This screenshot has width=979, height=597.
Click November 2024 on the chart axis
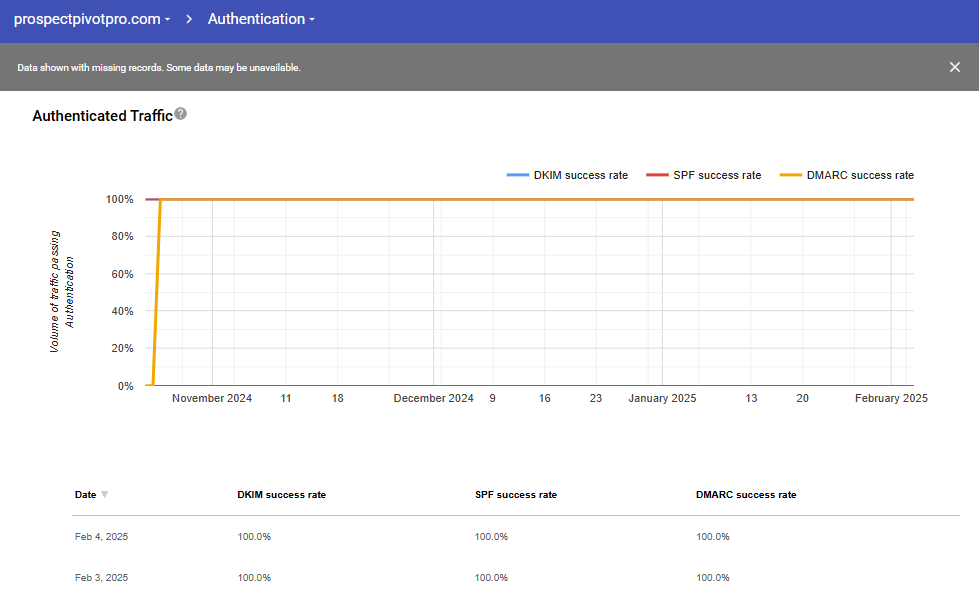click(x=212, y=398)
